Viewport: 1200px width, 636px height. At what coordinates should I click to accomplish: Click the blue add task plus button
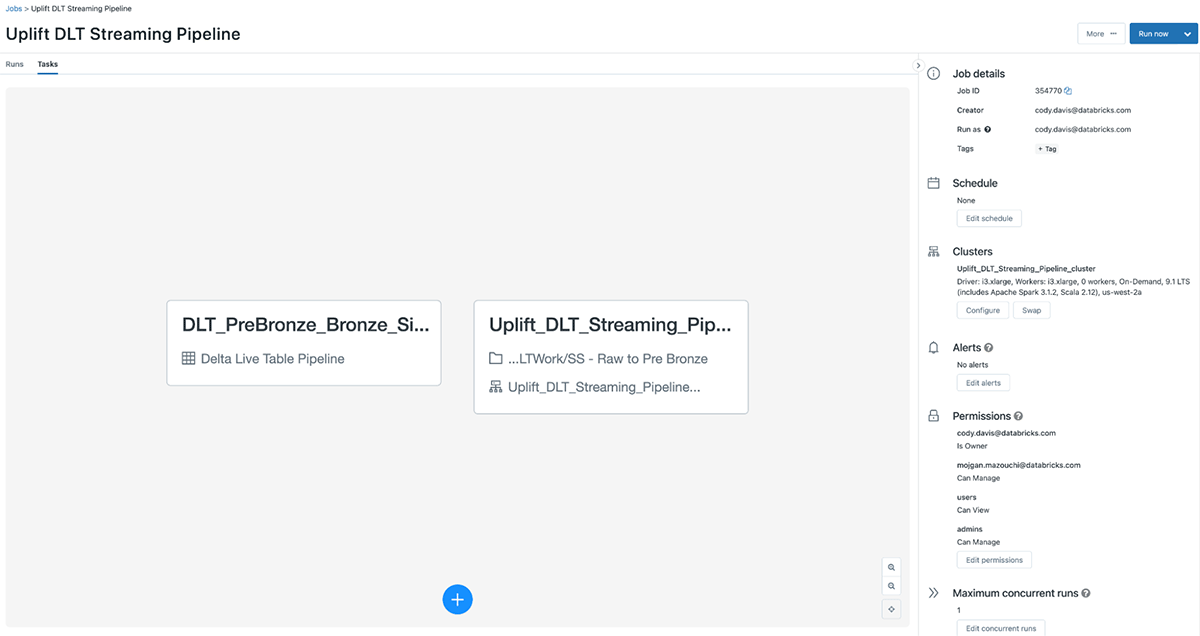coord(457,599)
